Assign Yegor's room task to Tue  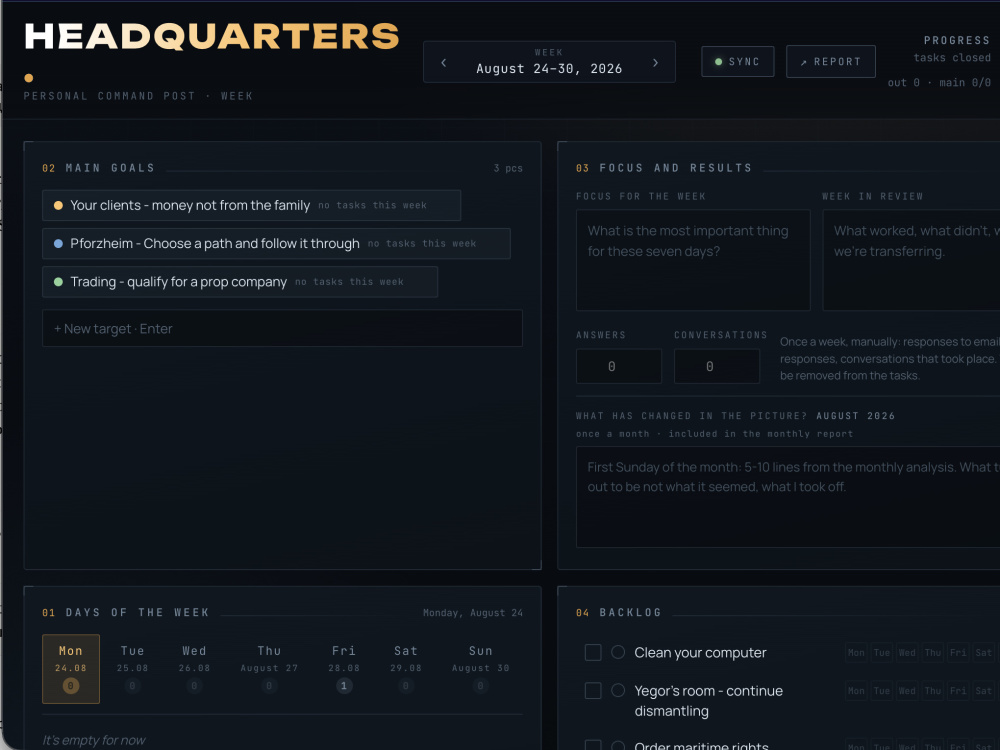[x=882, y=691]
